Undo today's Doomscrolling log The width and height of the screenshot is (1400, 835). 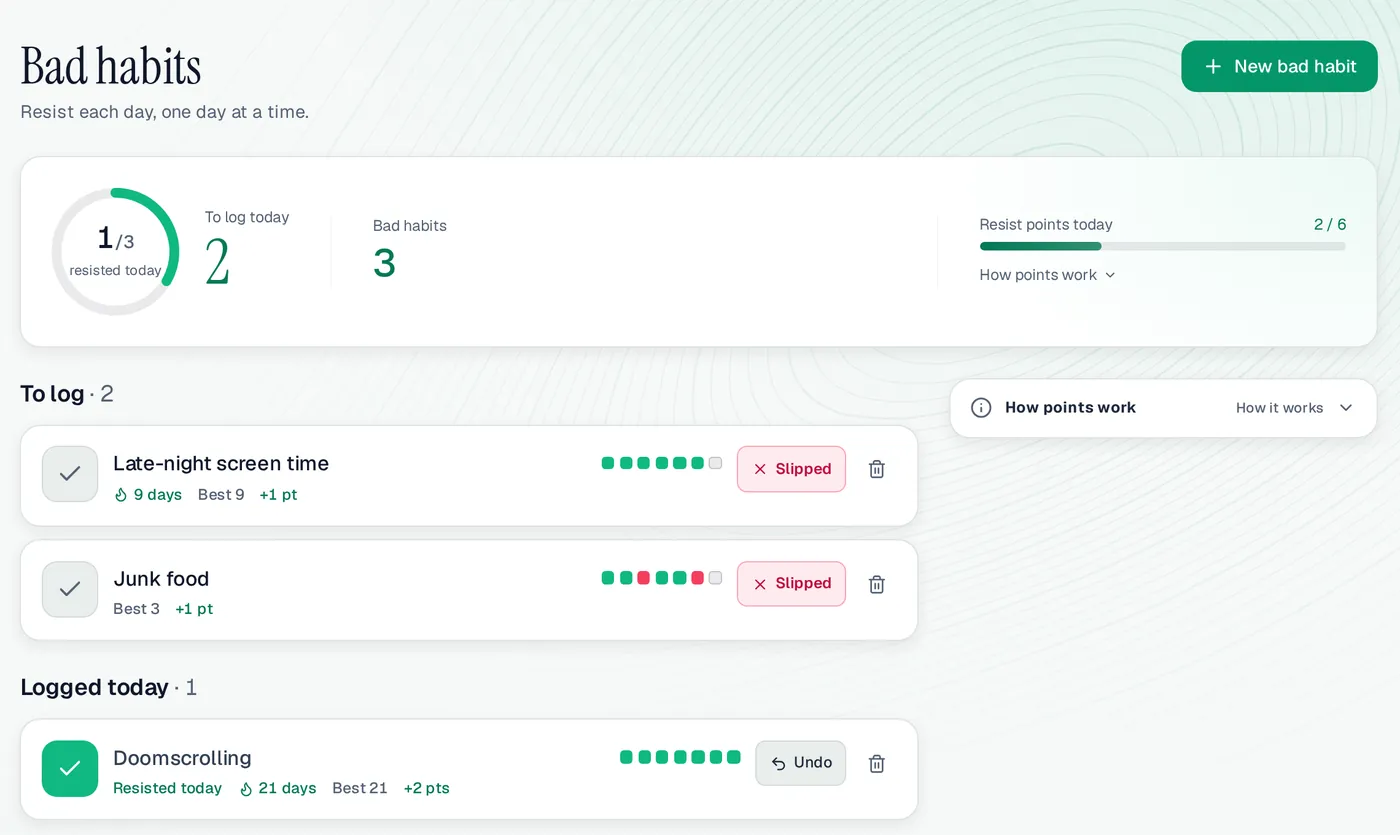(800, 763)
